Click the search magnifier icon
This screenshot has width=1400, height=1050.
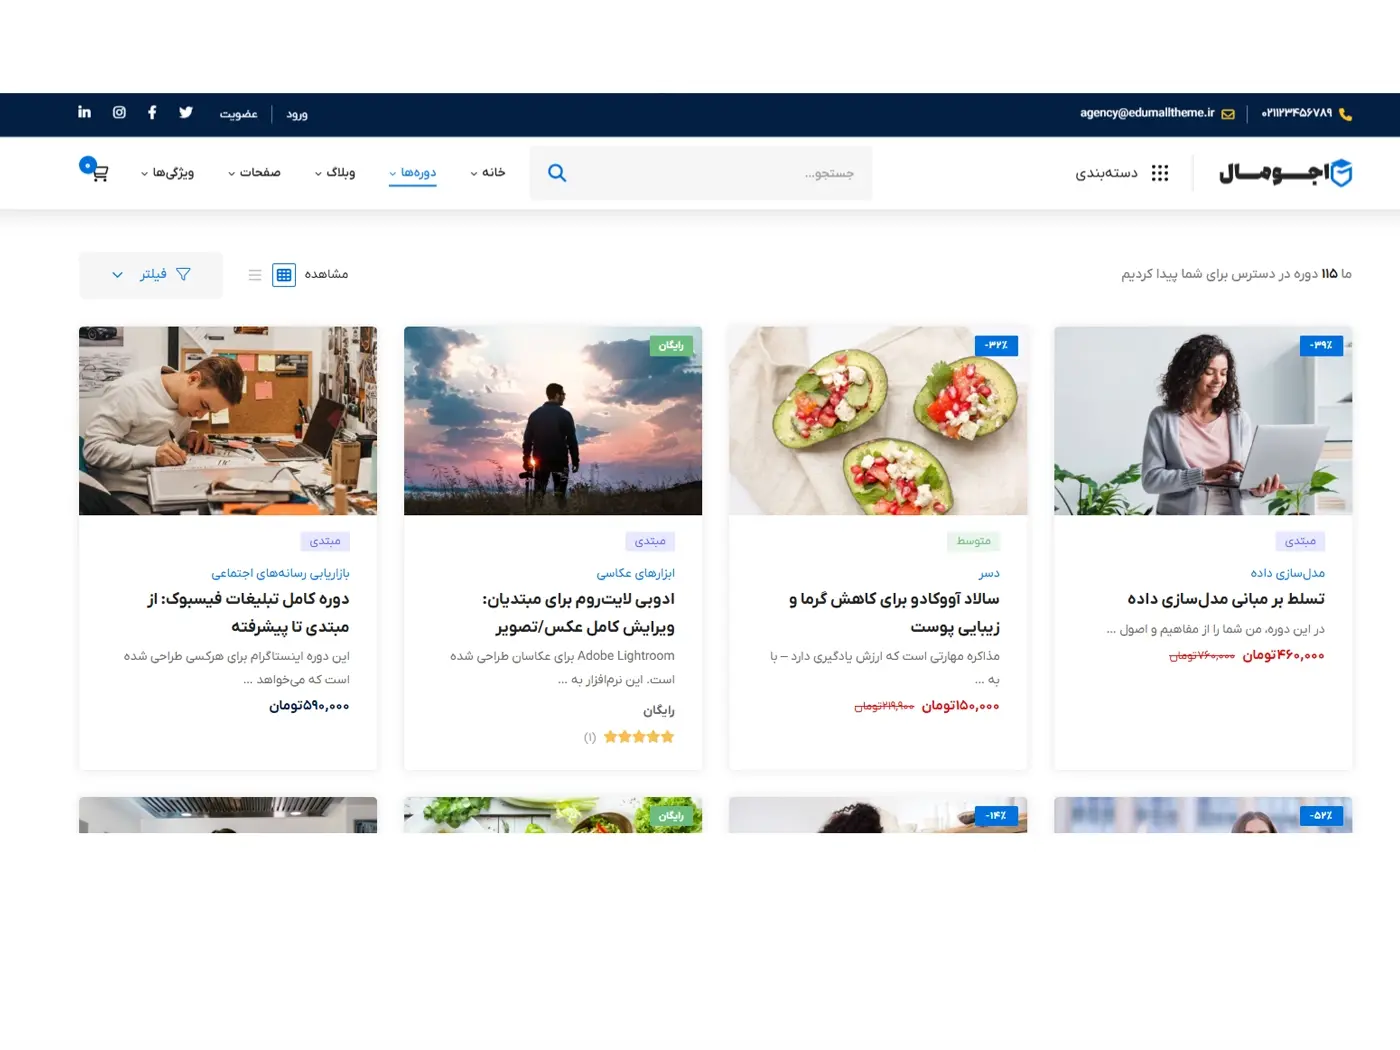pos(557,172)
